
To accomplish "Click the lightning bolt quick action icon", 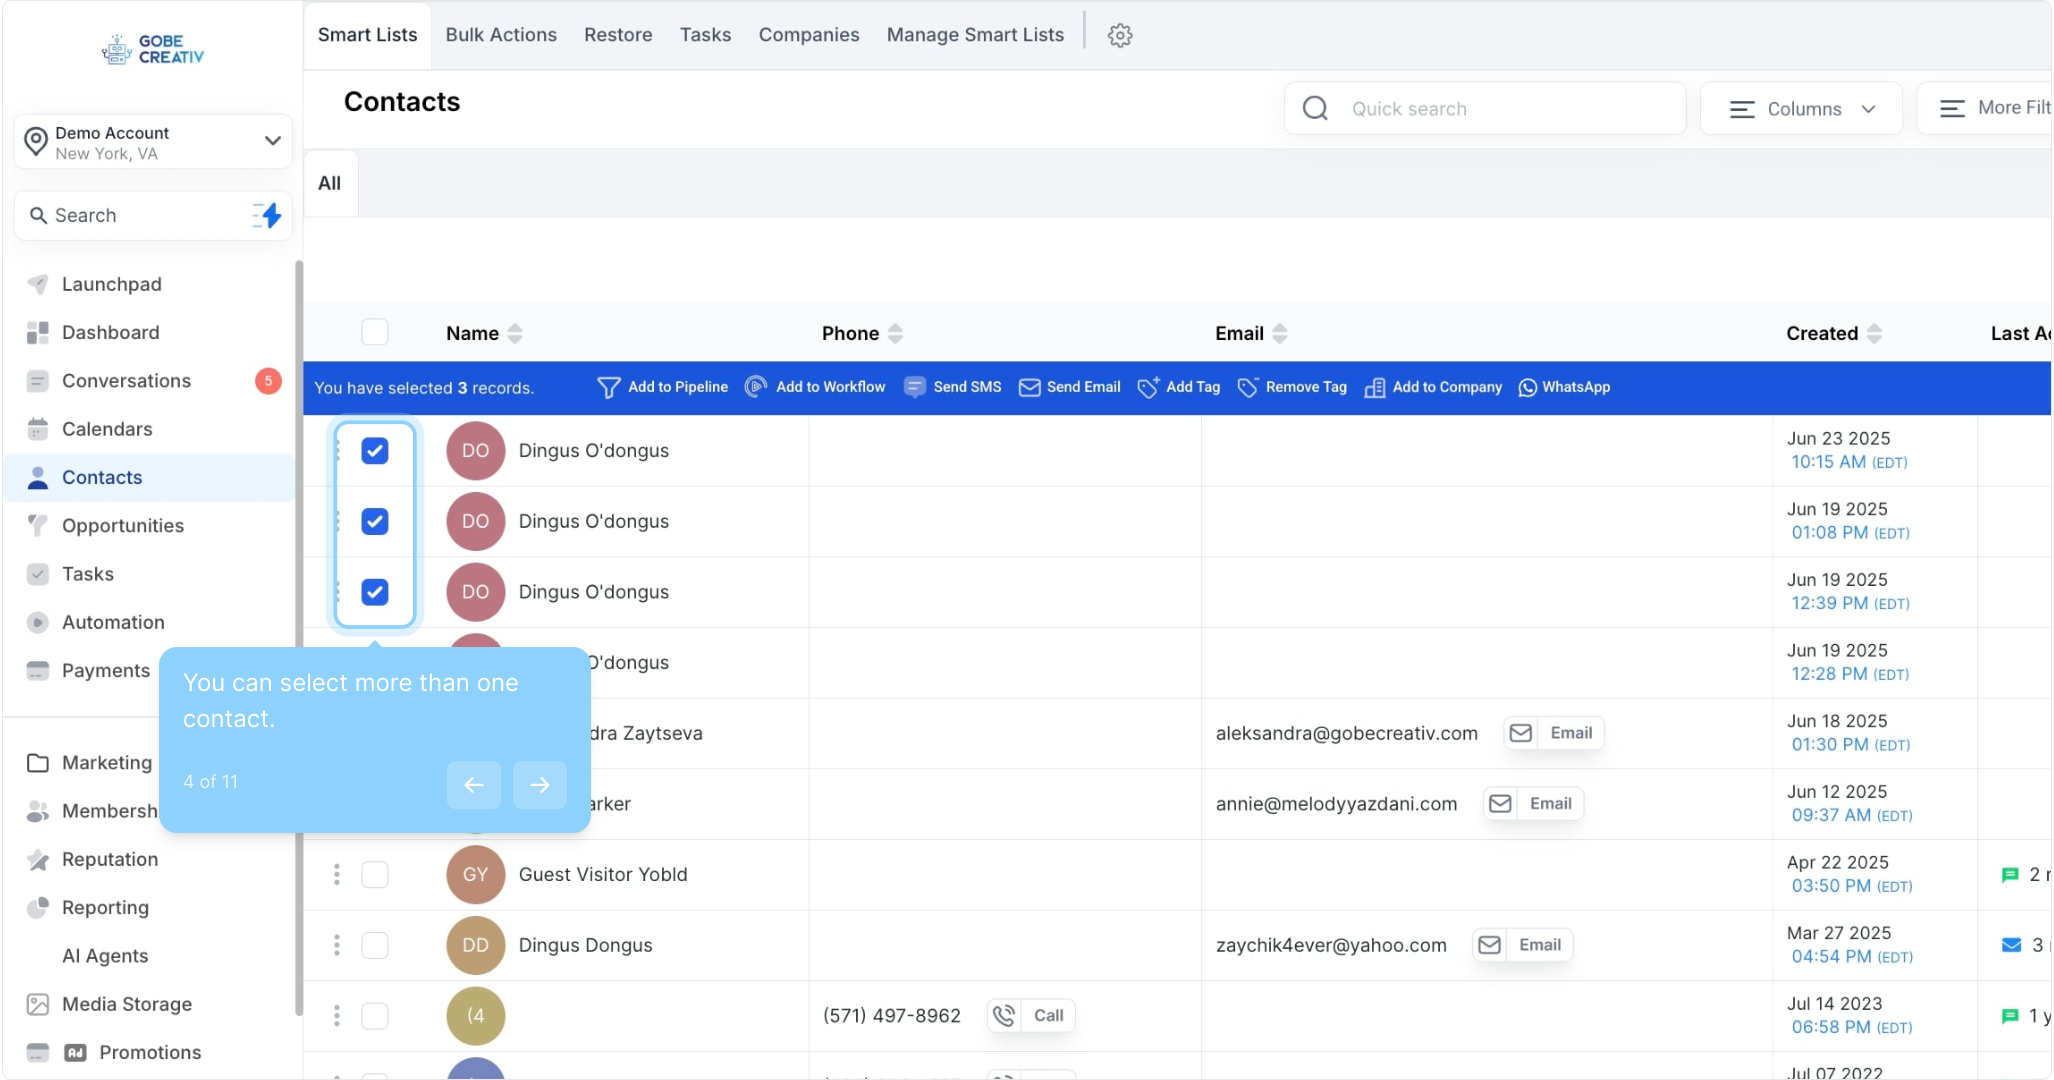I will [x=268, y=215].
